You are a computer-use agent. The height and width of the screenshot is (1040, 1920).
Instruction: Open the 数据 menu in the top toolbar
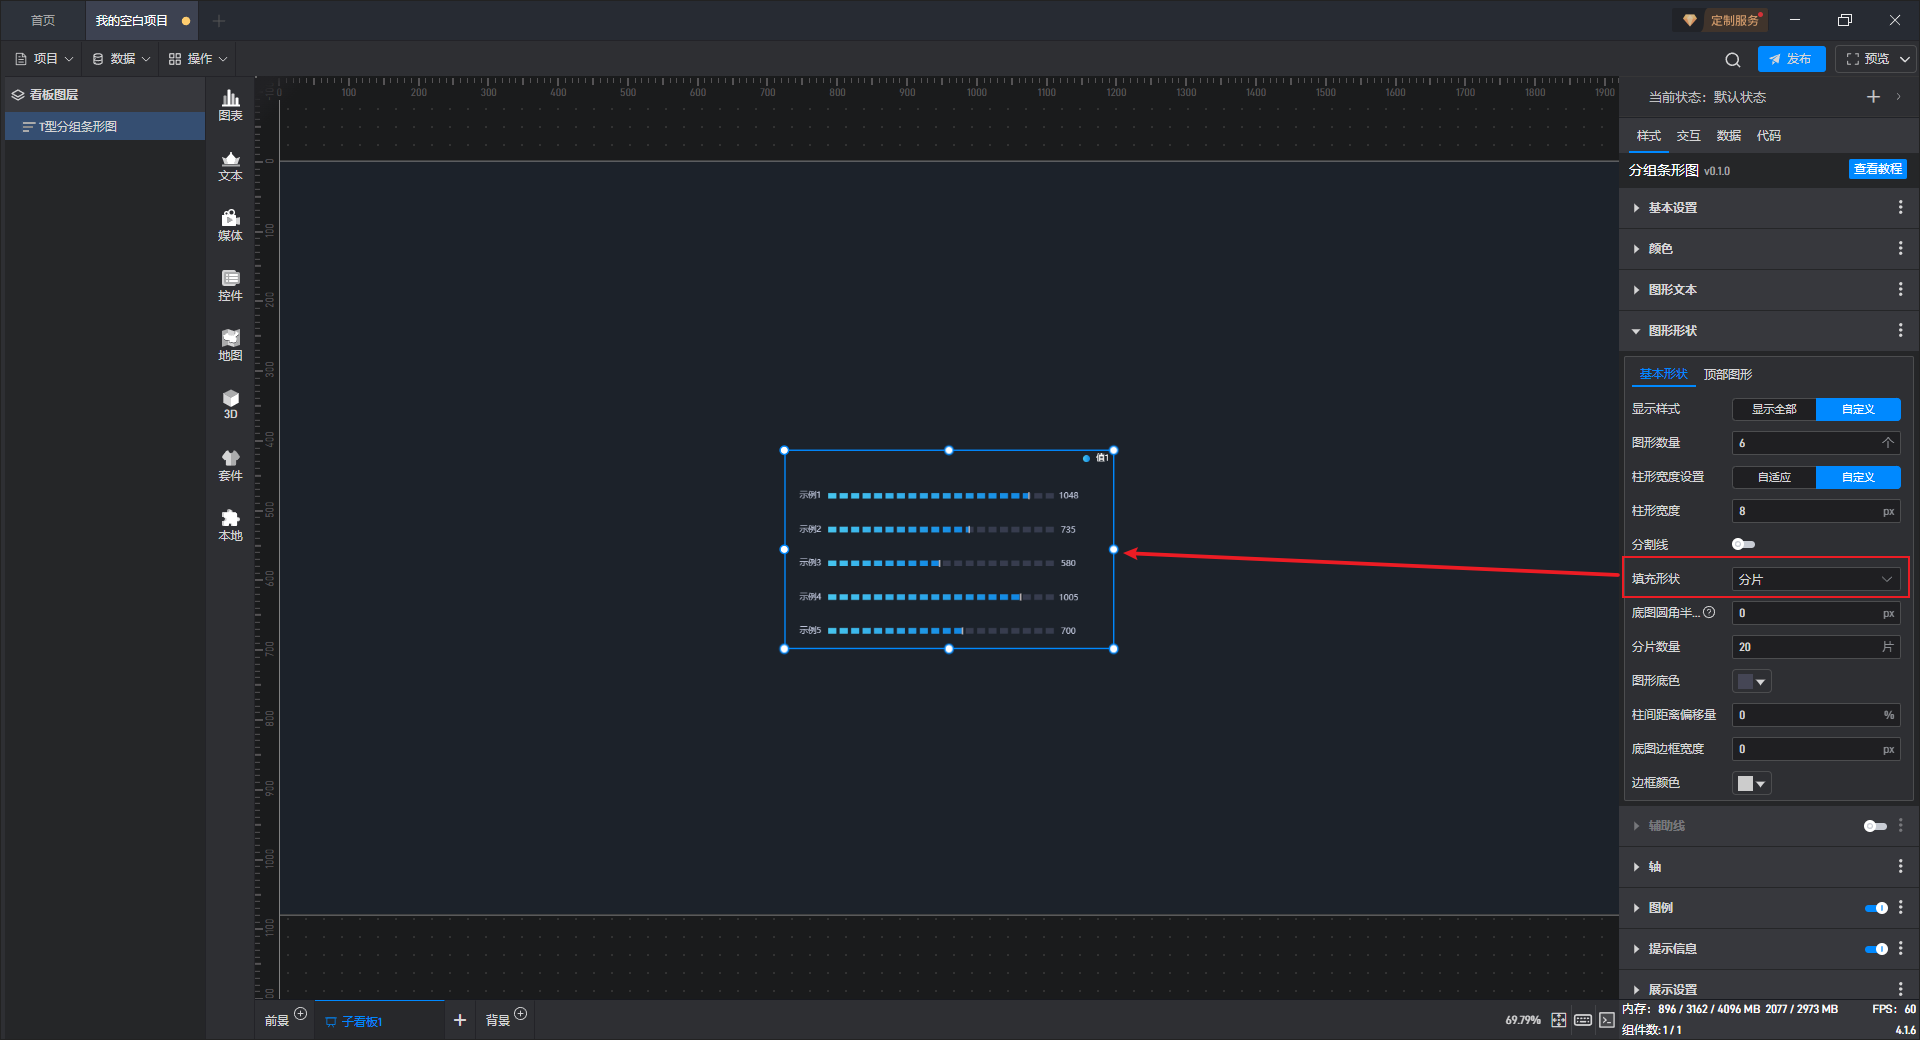pos(121,59)
